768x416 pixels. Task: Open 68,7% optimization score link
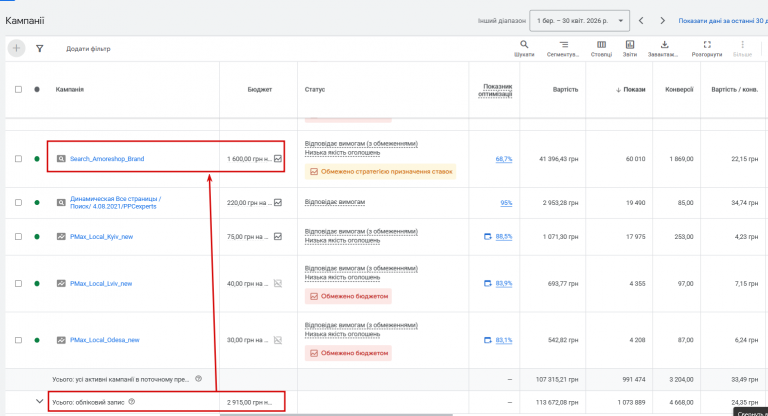[504, 159]
